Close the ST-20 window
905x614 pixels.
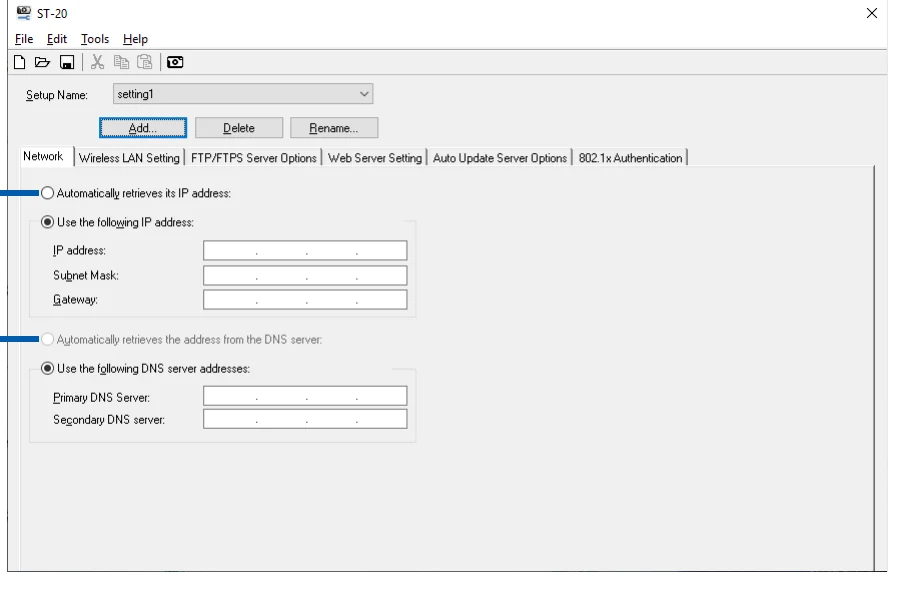(x=872, y=13)
